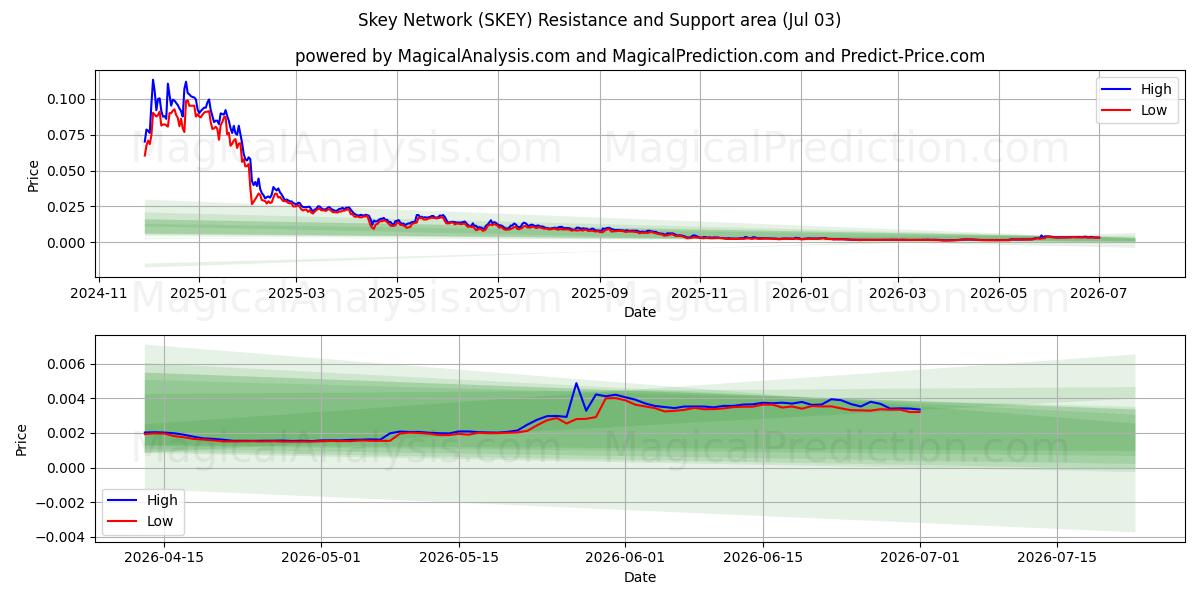Click the bottom chart y-axis value 0.002
This screenshot has height=600, width=1200.
pyautogui.click(x=68, y=433)
